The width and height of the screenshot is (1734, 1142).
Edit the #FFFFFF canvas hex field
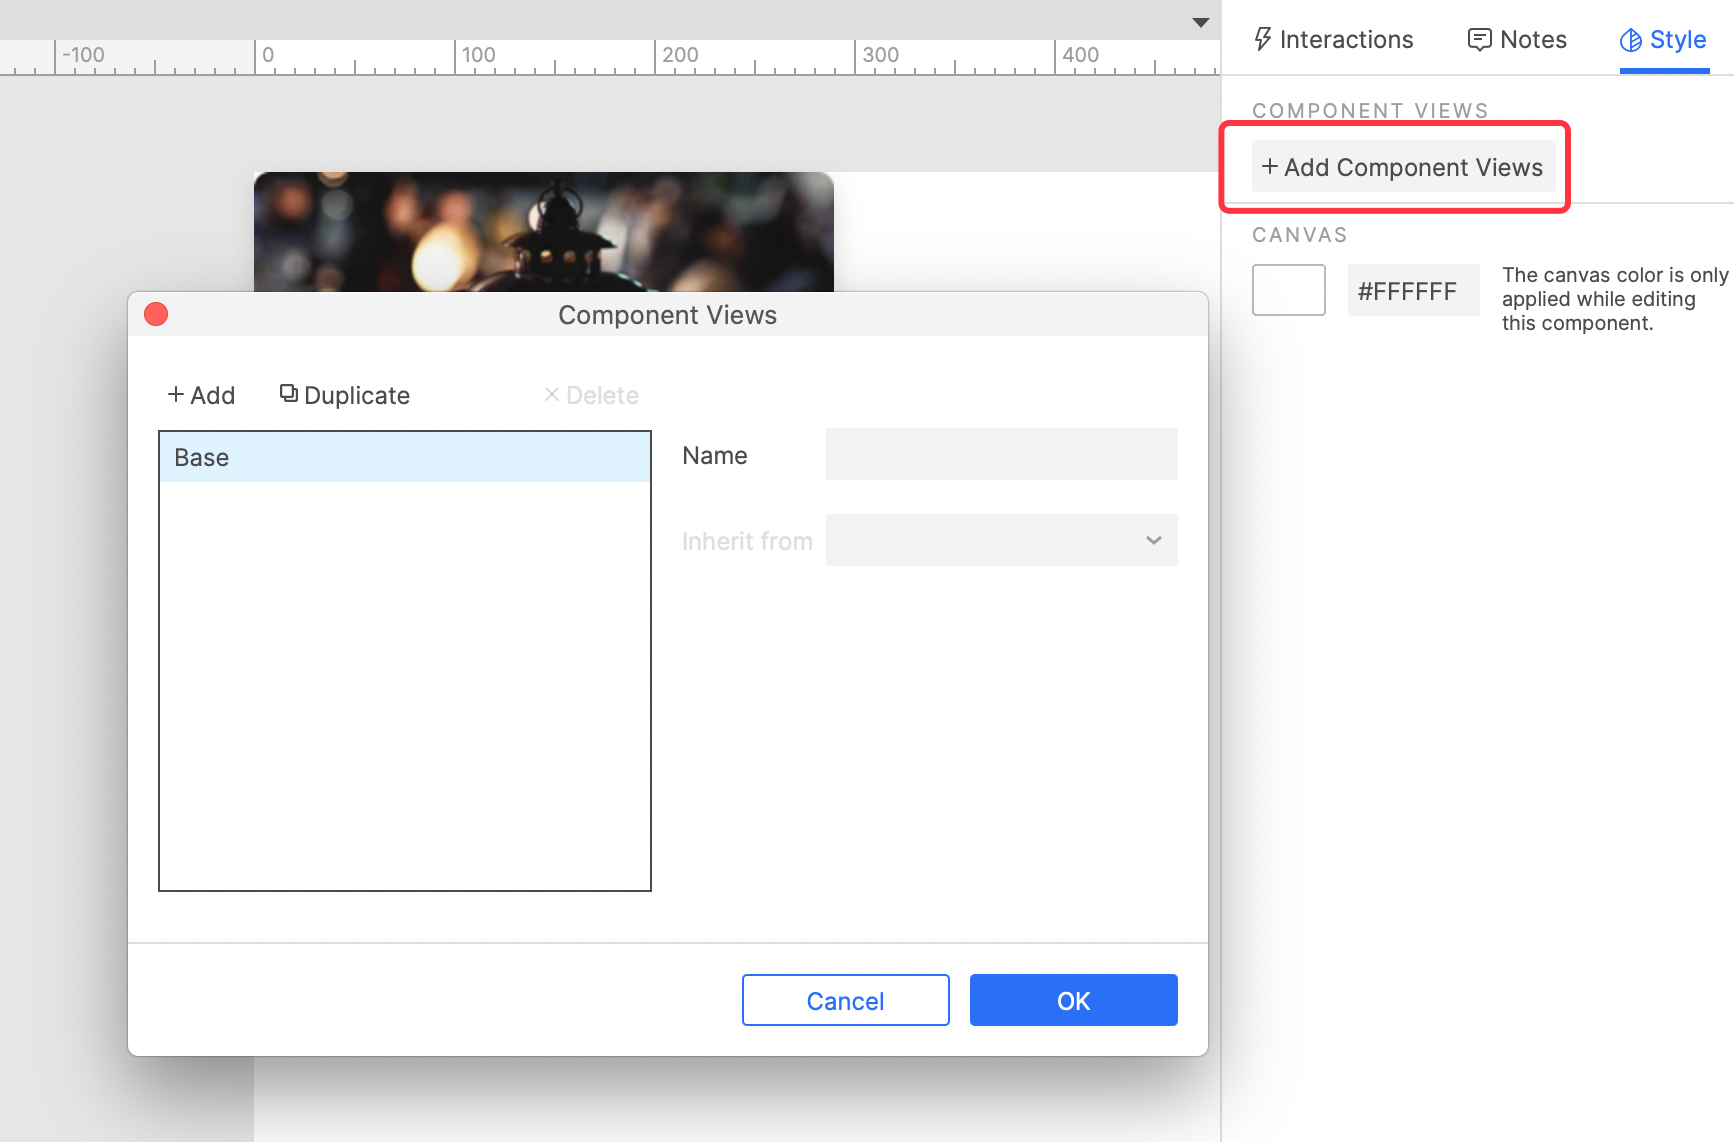click(1413, 290)
